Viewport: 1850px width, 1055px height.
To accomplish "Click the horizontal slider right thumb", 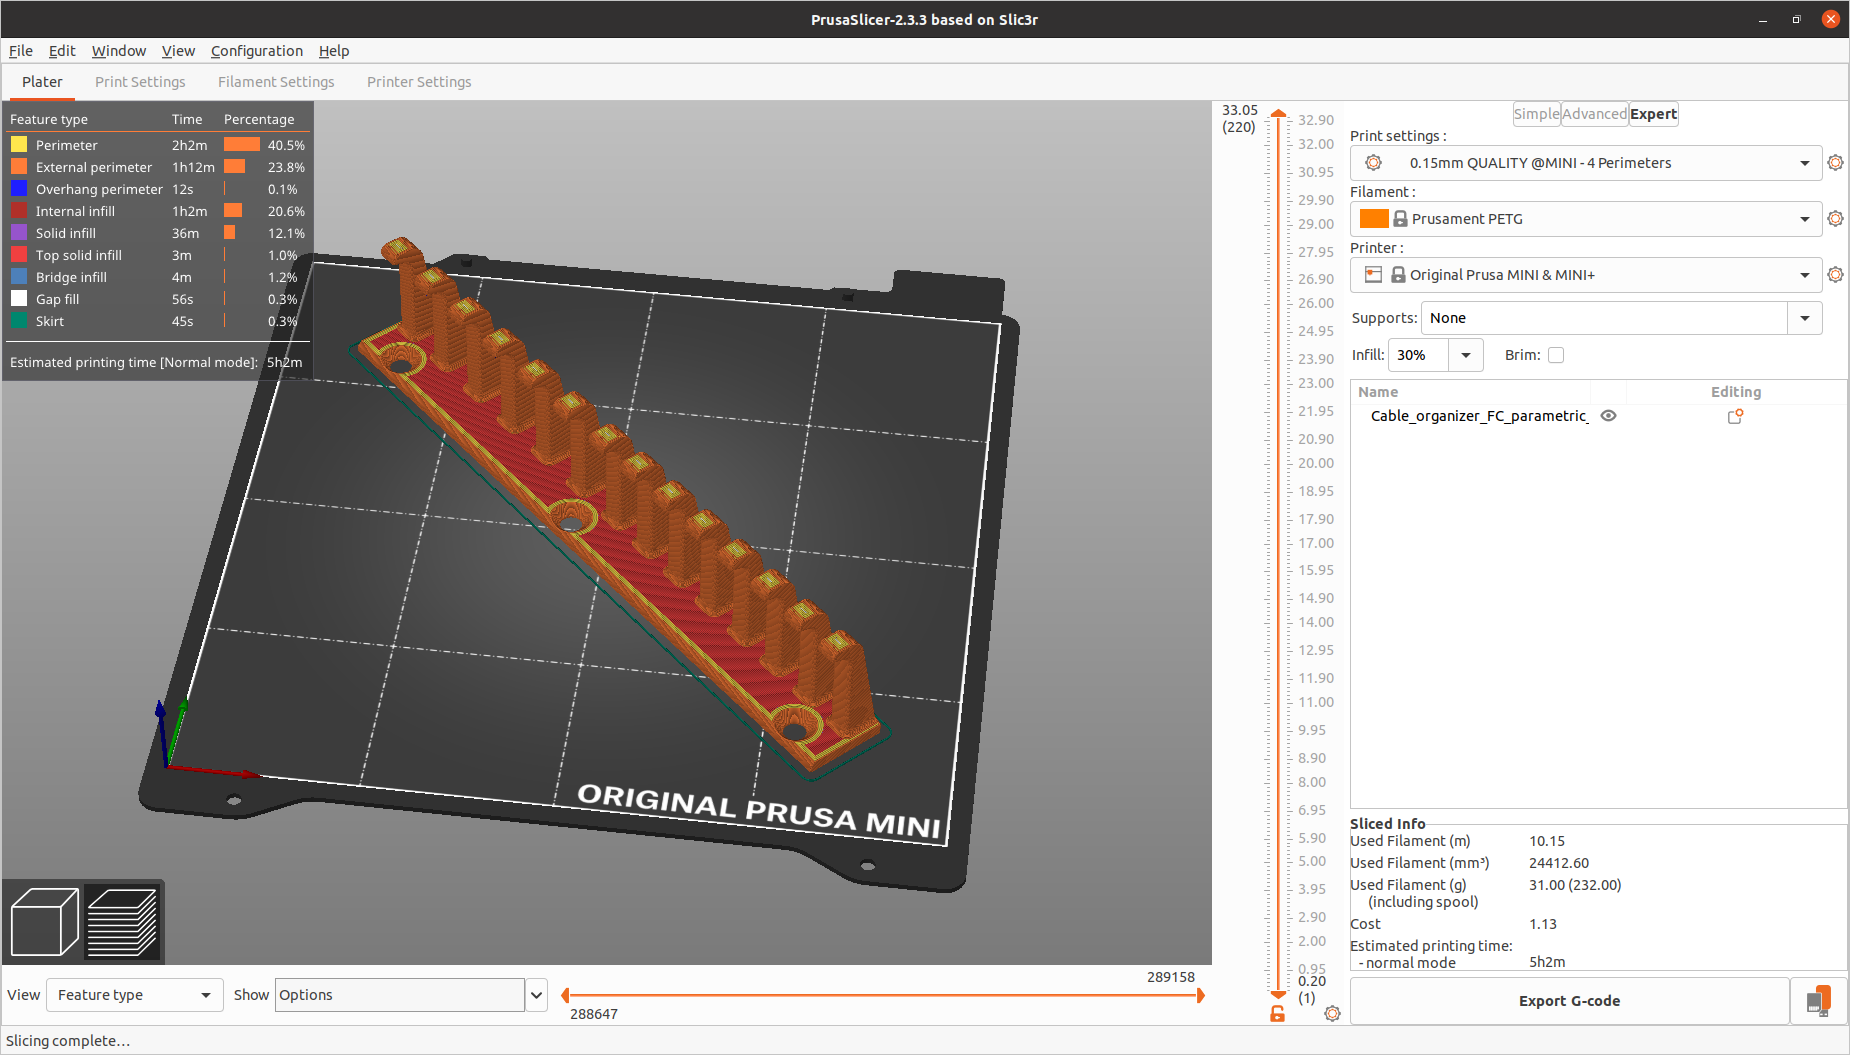I will [x=1201, y=995].
